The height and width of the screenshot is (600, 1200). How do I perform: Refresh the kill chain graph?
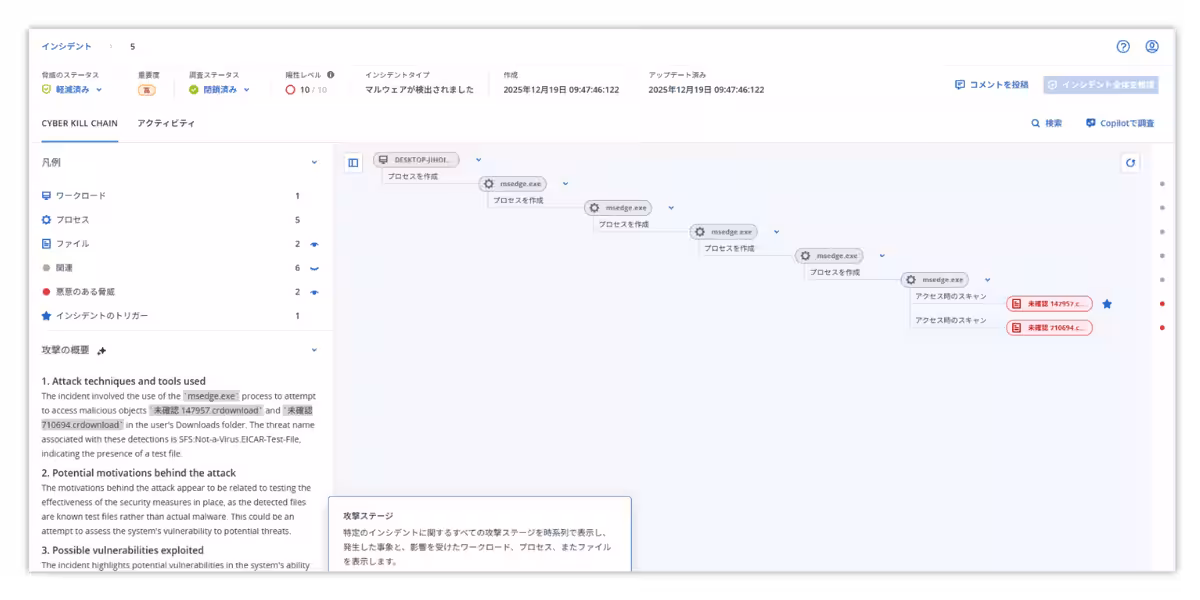1131,163
